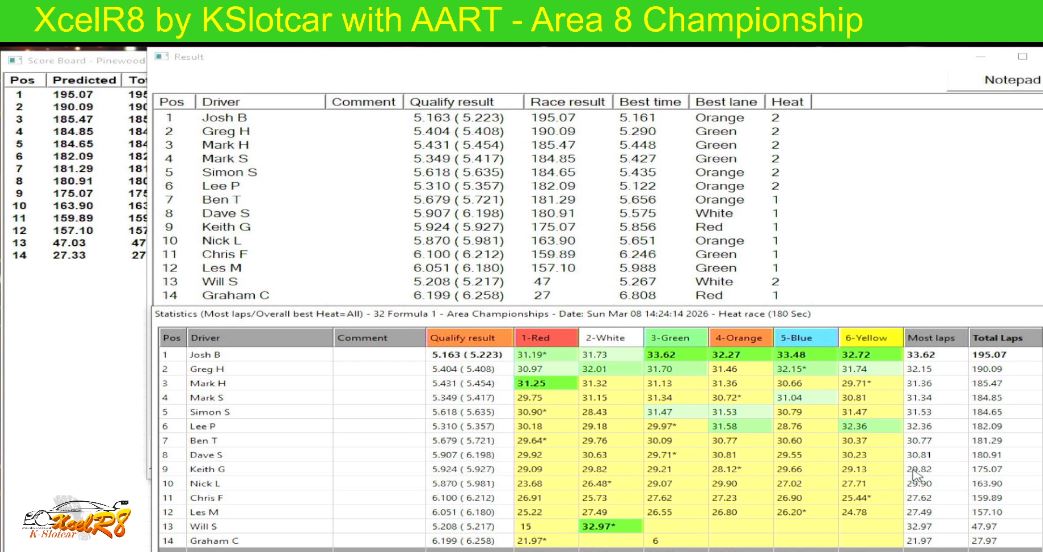
Task: Click the 6-Yellow lane header
Action: (870, 338)
